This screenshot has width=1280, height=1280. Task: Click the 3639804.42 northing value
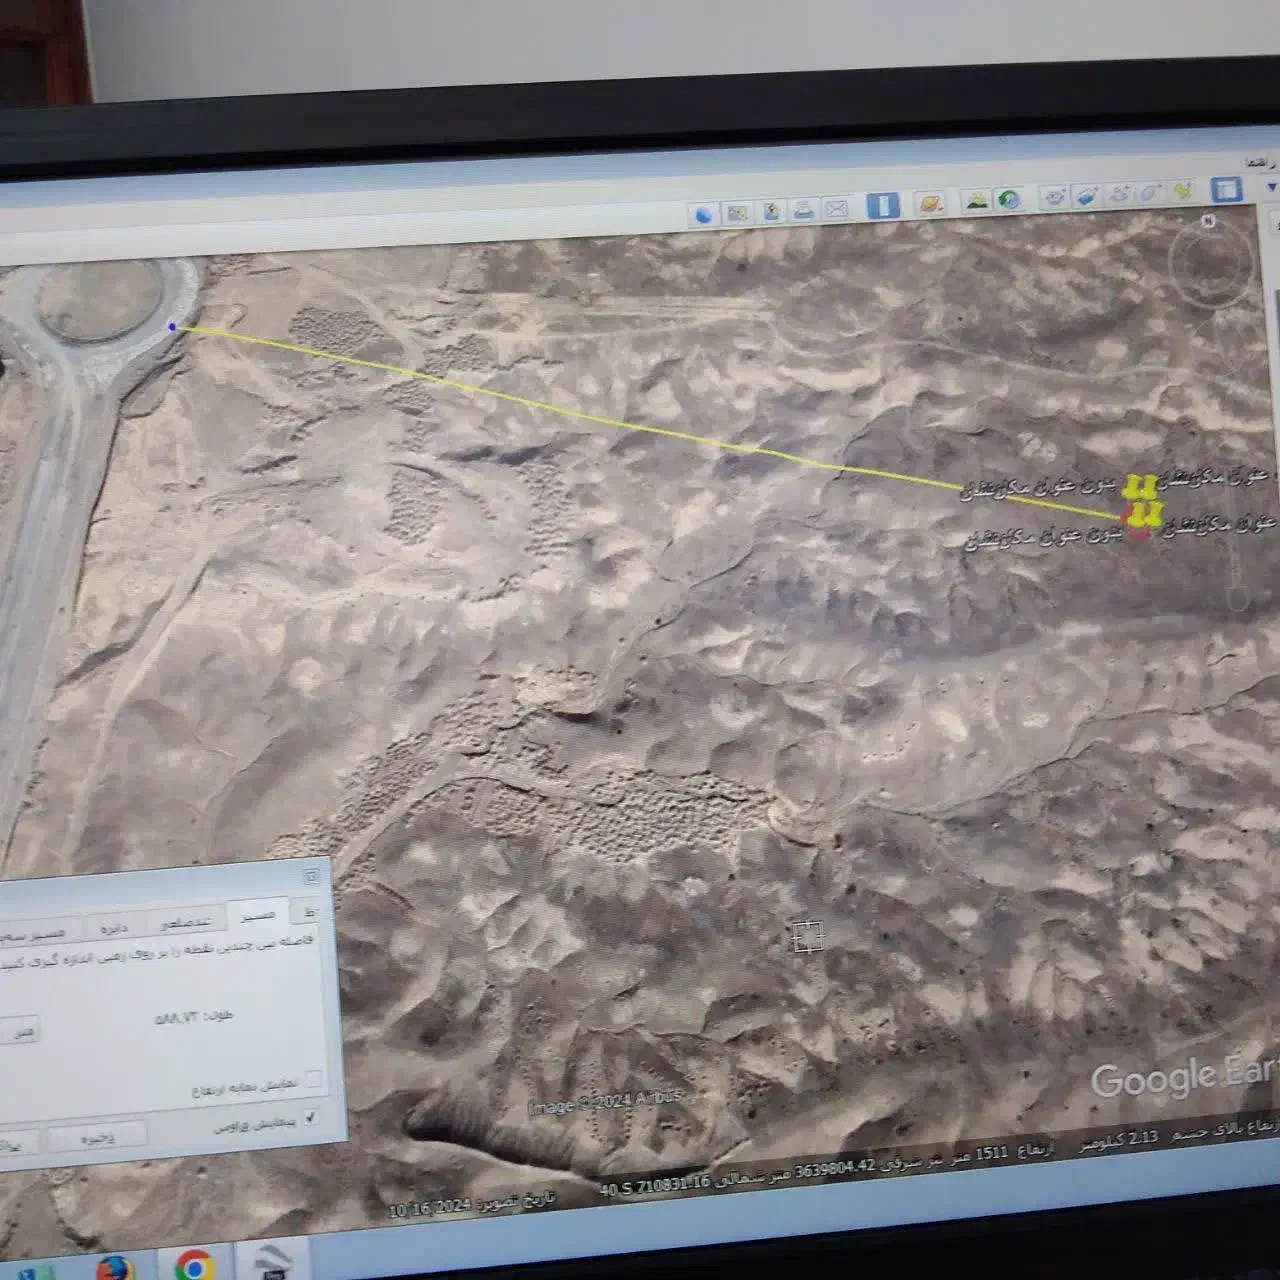pos(834,1169)
